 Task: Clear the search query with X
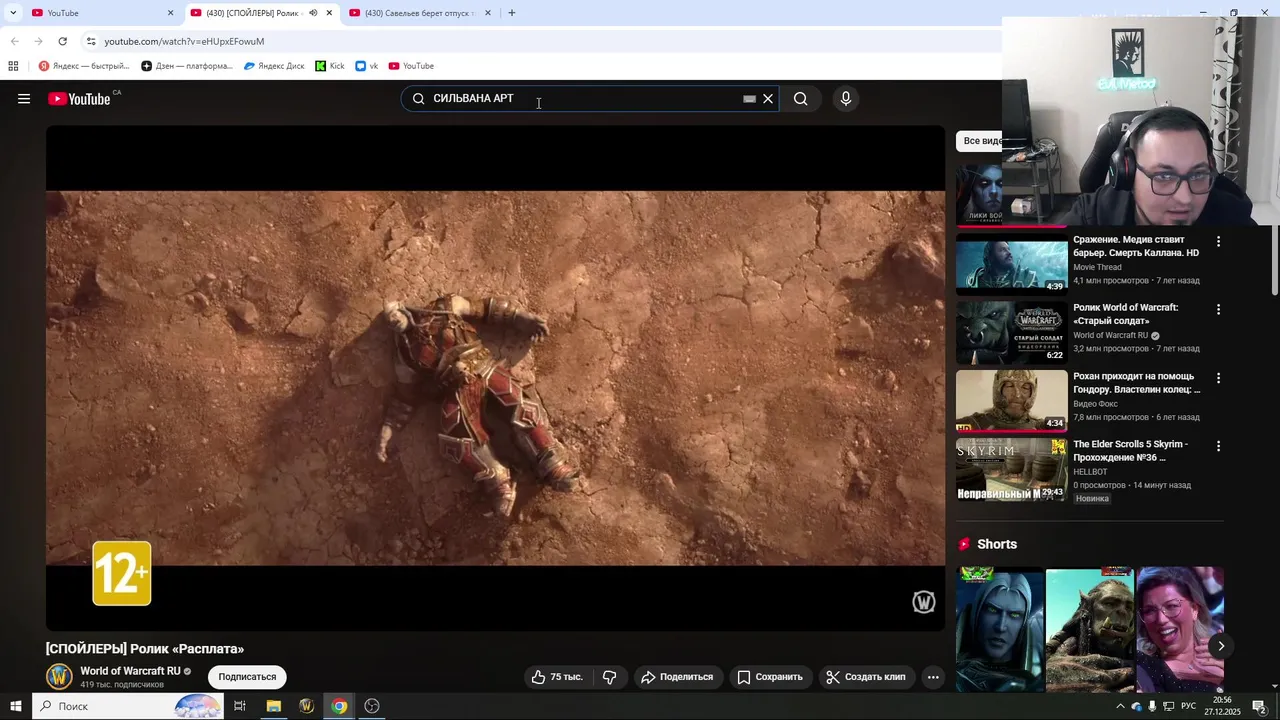click(x=768, y=99)
